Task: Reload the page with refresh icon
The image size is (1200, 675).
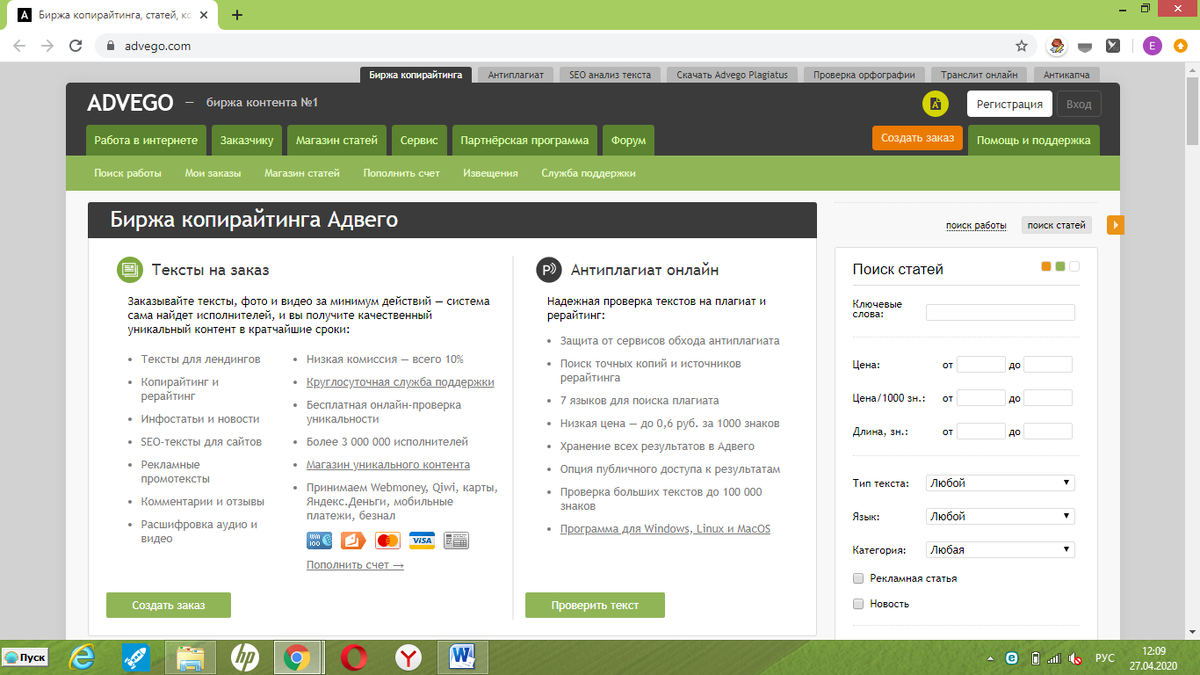Action: [75, 45]
